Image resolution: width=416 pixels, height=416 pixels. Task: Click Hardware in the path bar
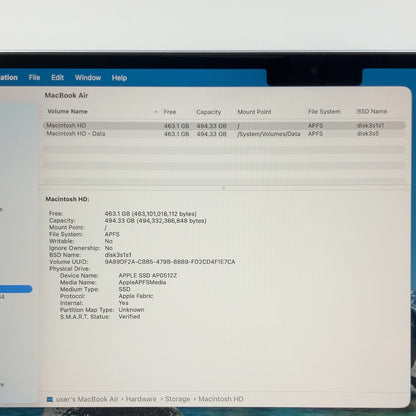(141, 399)
